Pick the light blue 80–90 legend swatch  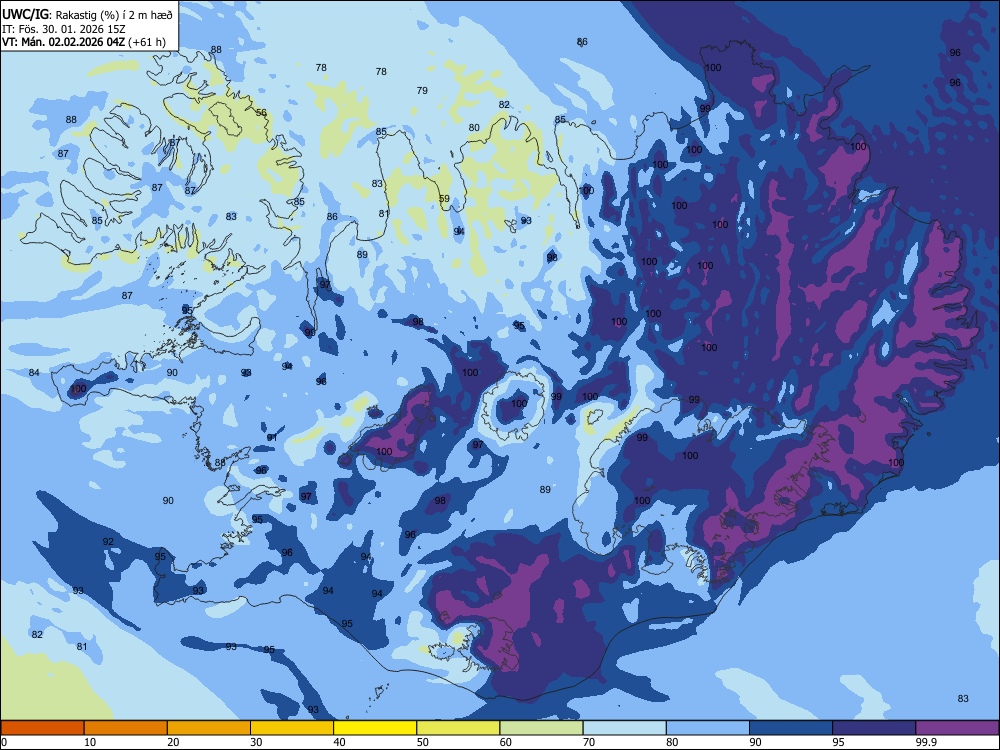coord(708,728)
